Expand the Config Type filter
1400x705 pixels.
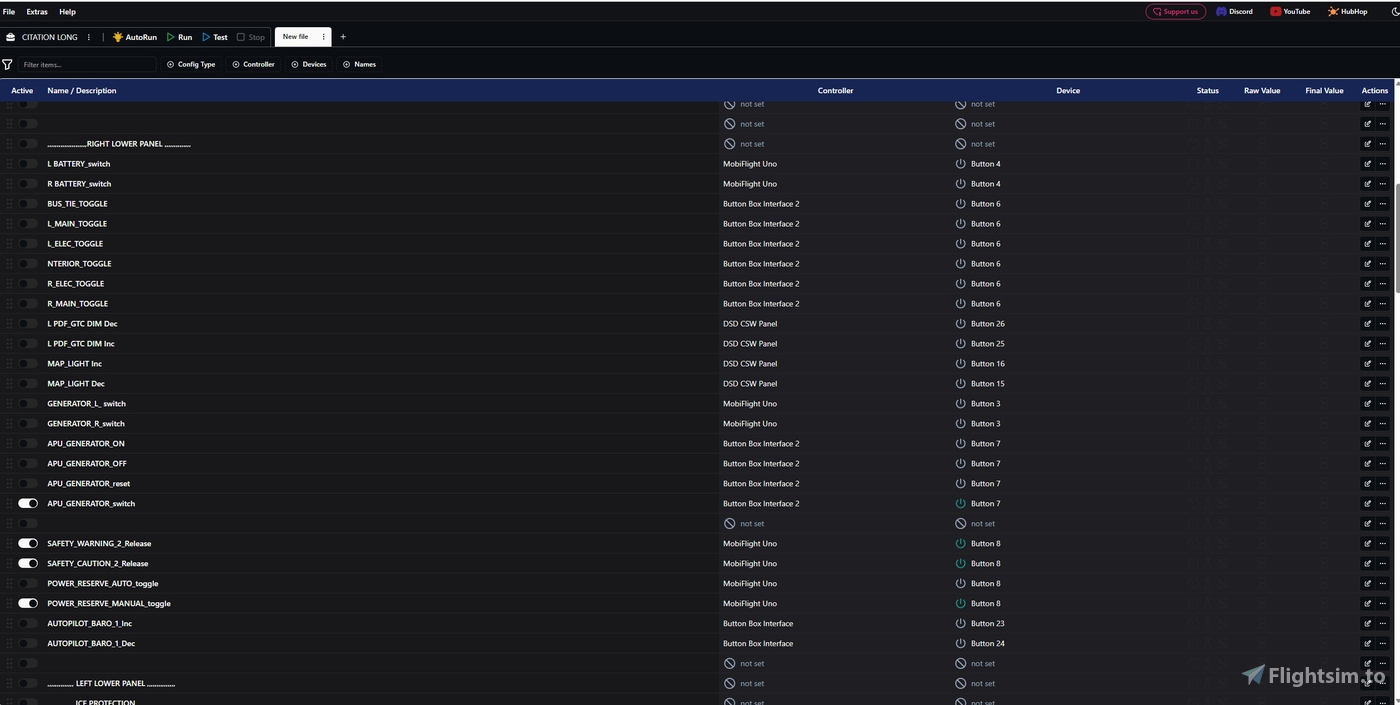191,64
